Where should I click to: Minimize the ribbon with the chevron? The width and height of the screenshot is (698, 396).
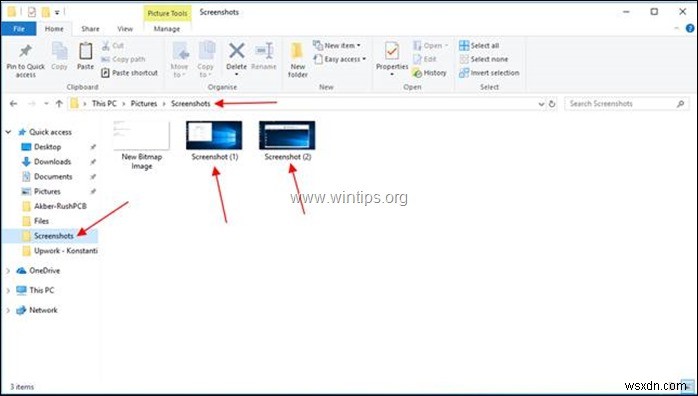tap(677, 28)
